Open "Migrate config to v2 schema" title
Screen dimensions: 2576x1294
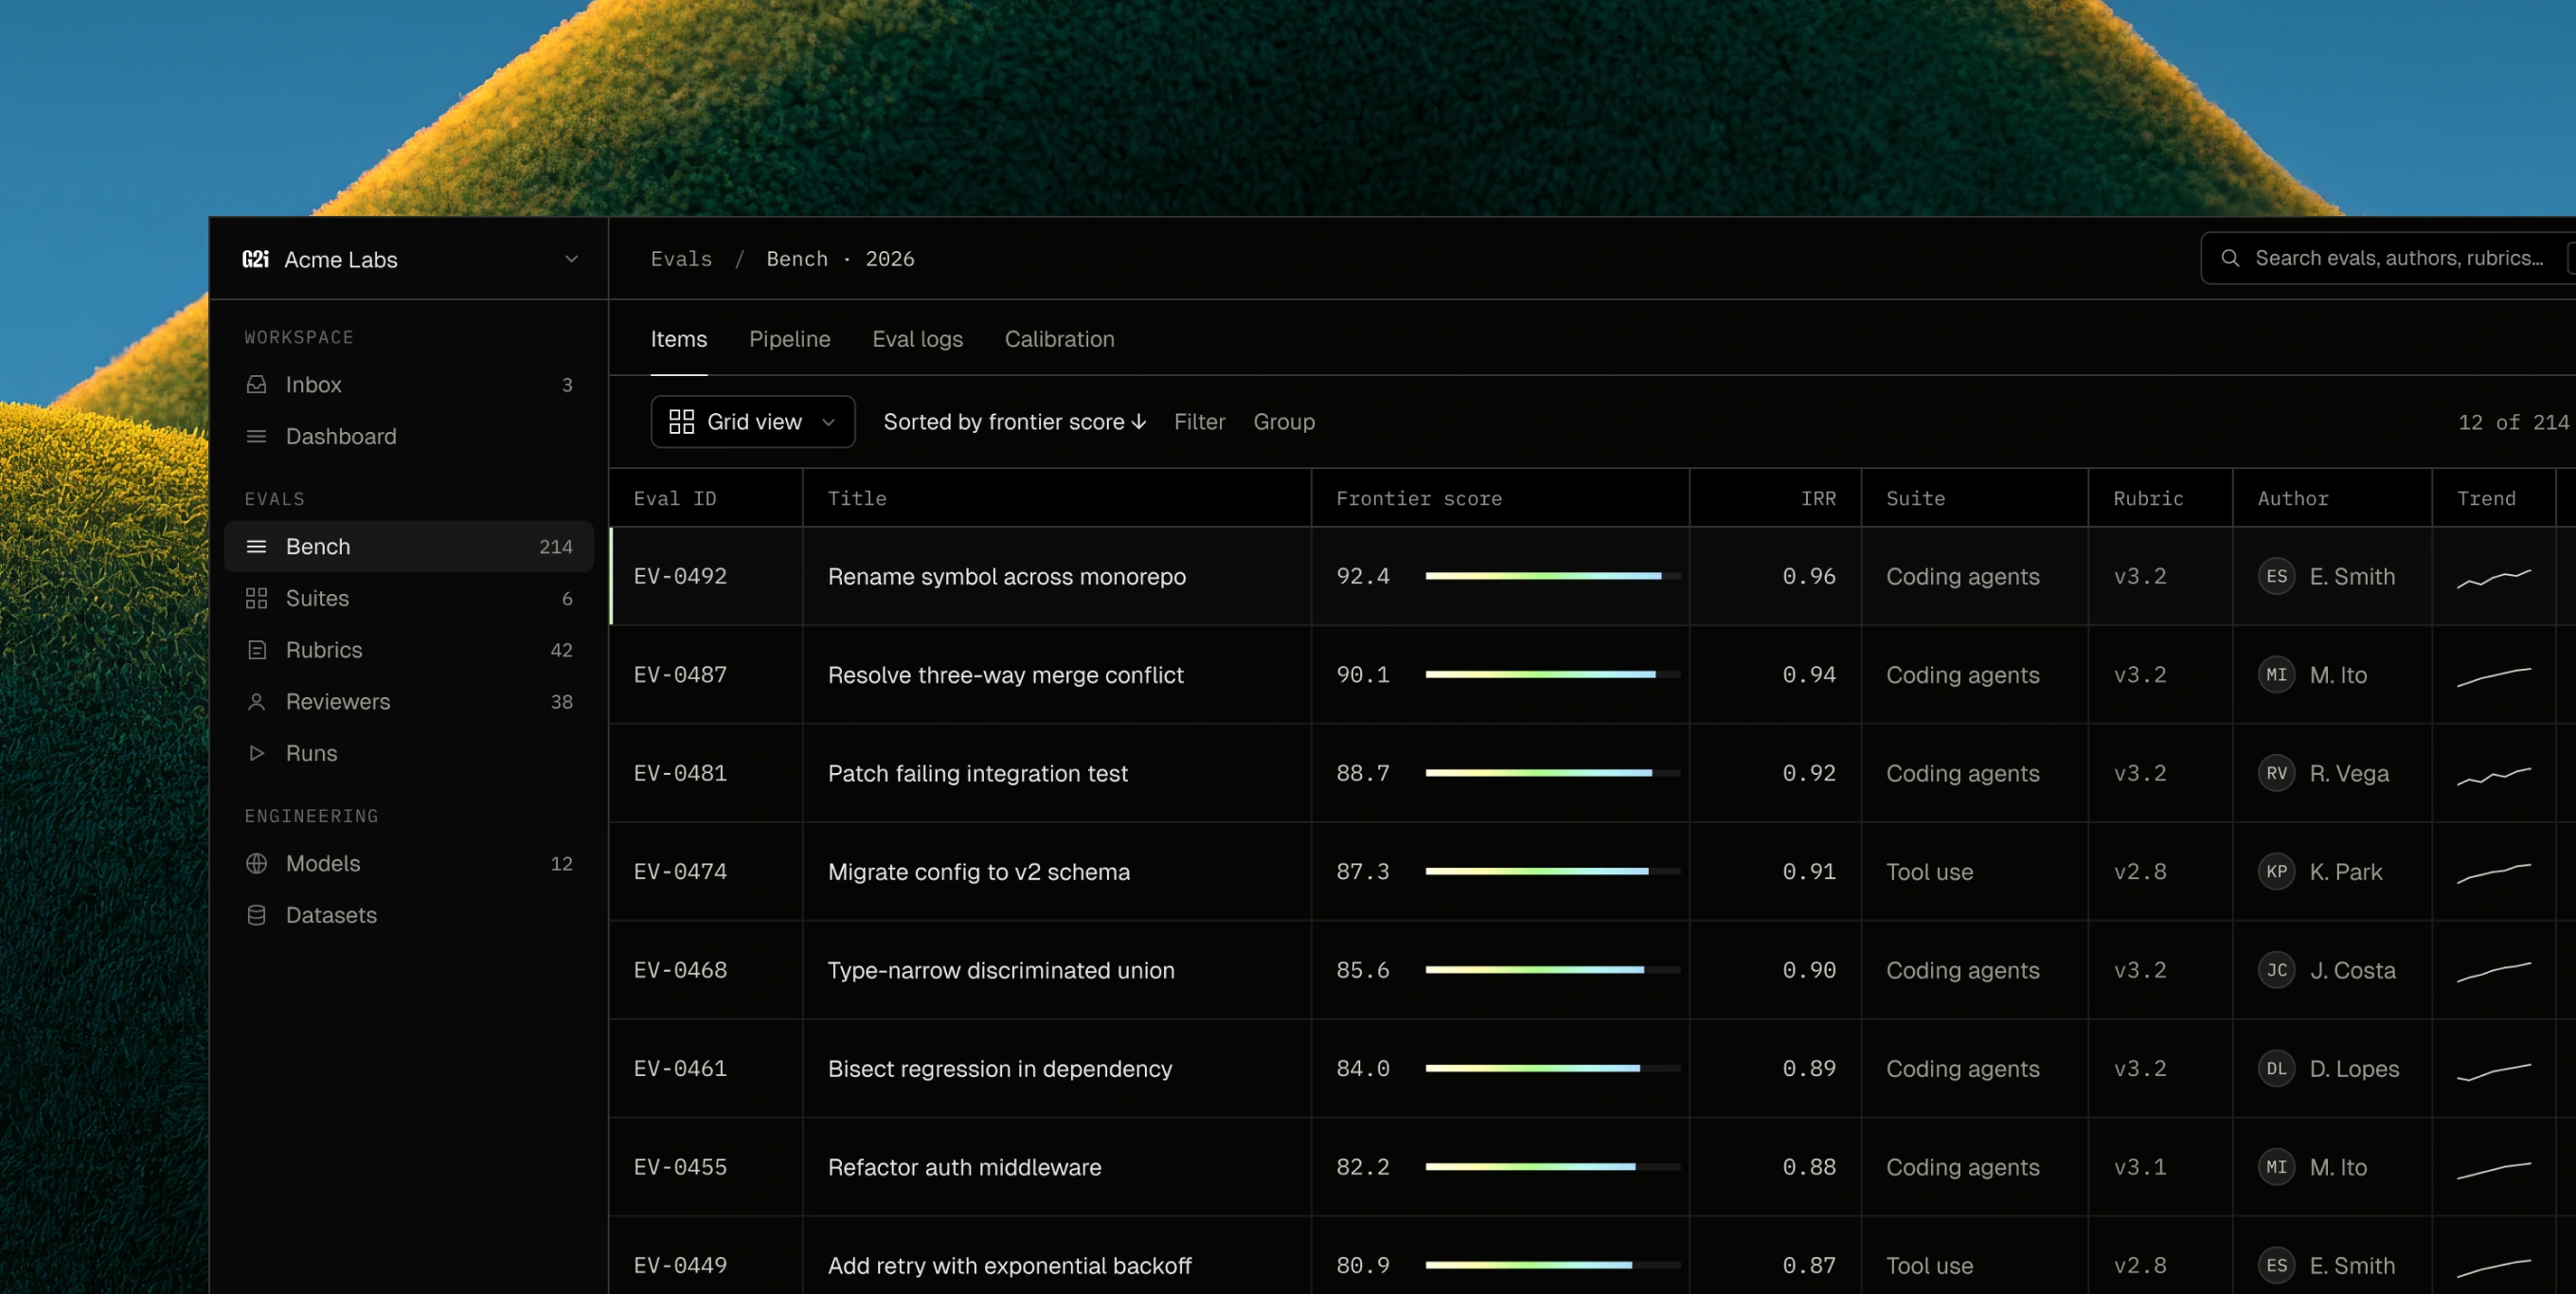[979, 871]
